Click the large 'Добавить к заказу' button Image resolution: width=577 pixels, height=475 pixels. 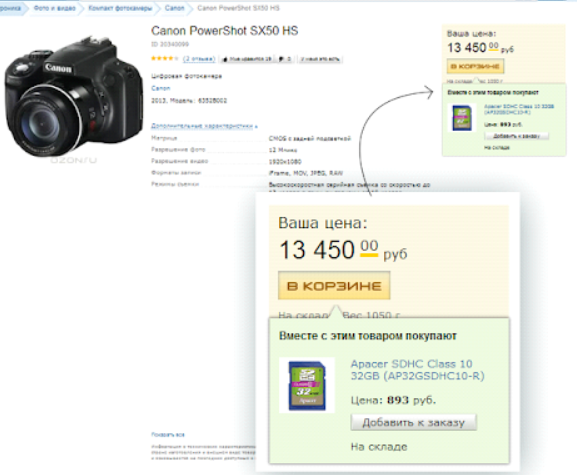414,422
